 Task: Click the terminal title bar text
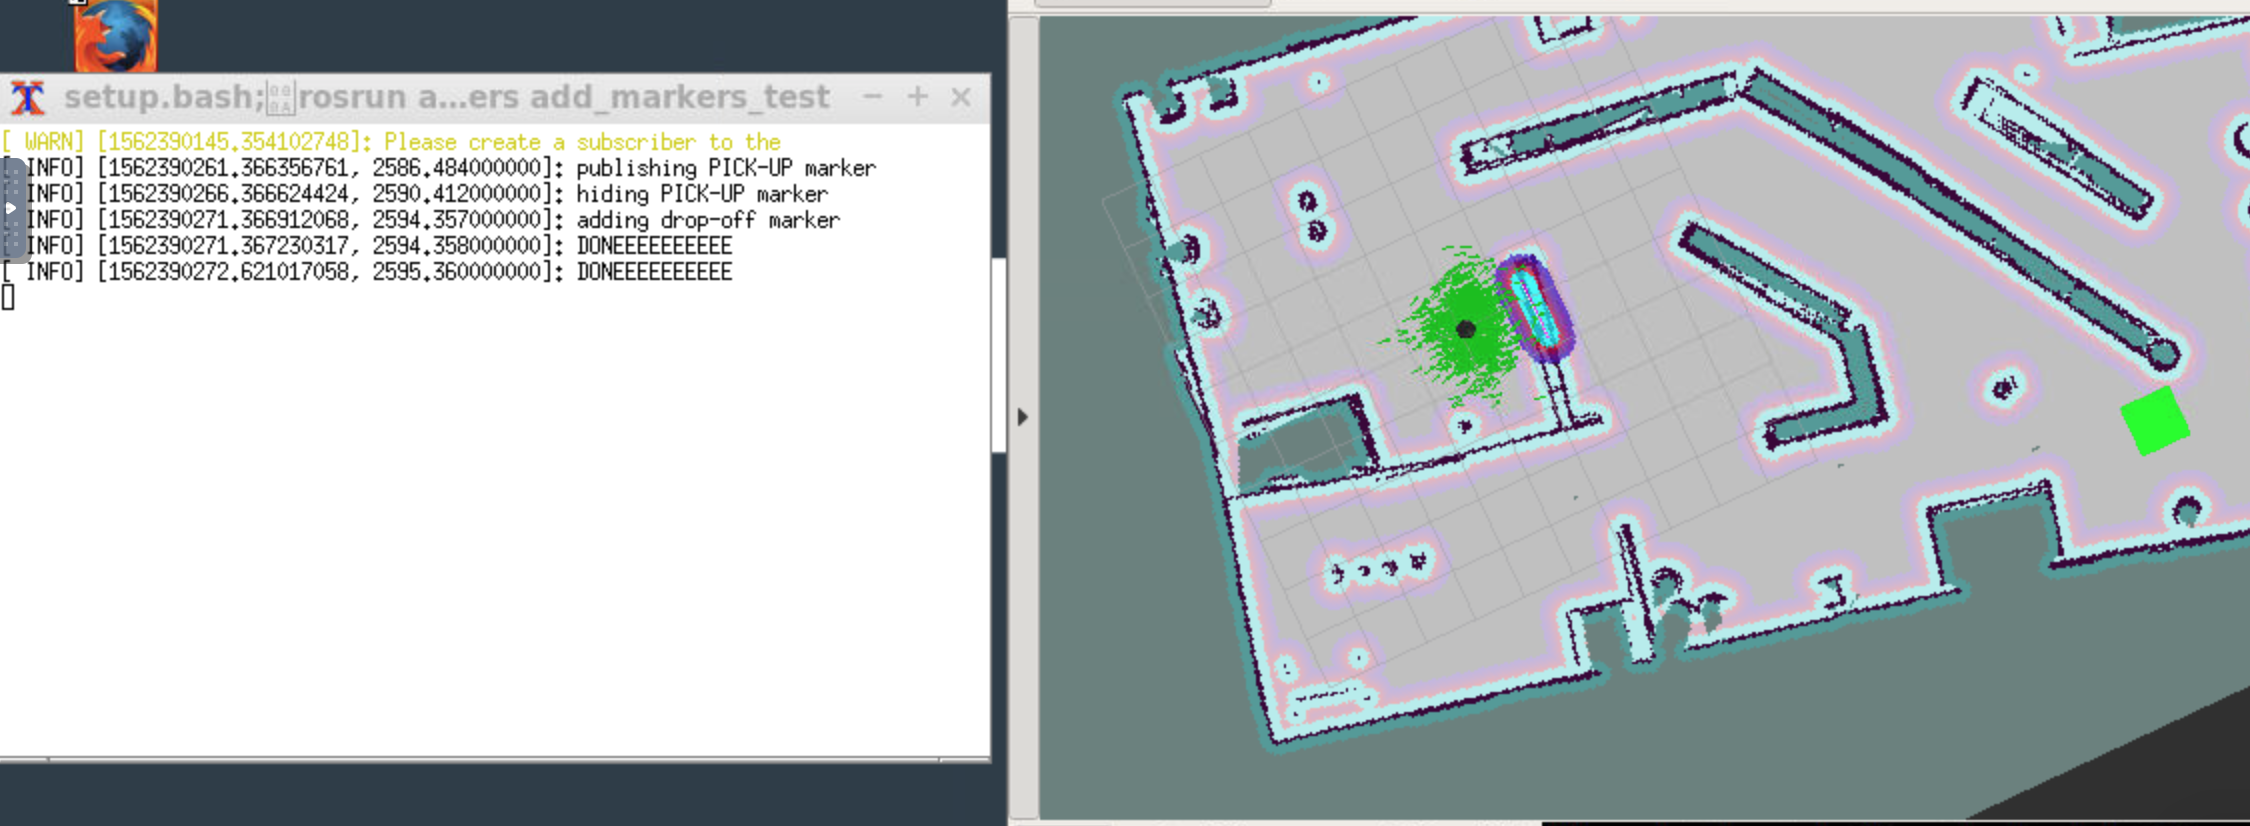[446, 97]
